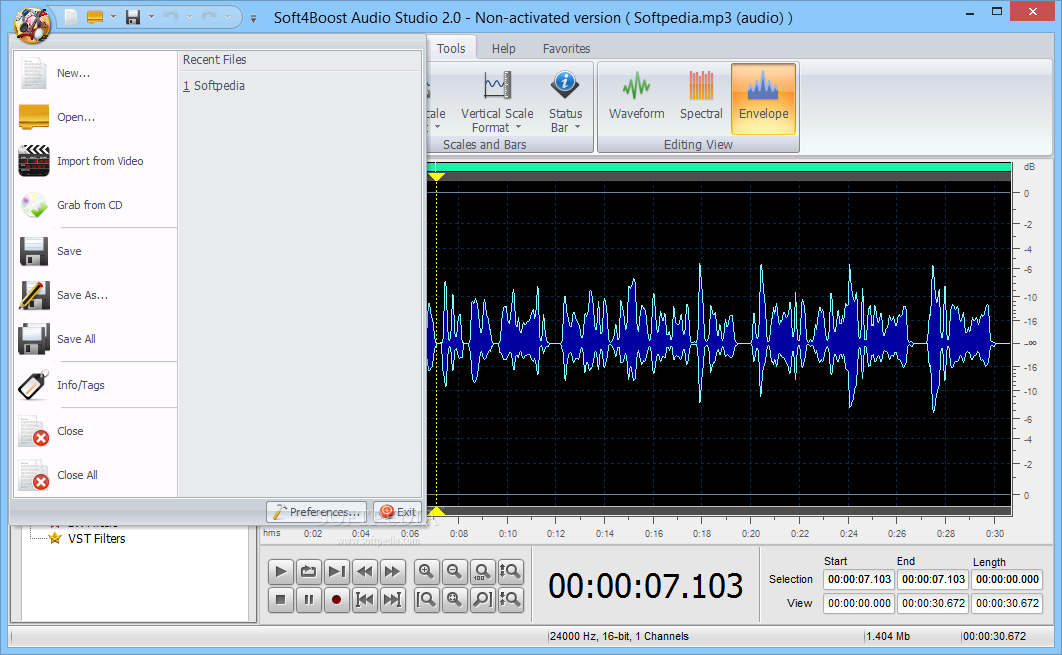Click the View Length time field
The height and width of the screenshot is (655, 1062).
[1007, 604]
